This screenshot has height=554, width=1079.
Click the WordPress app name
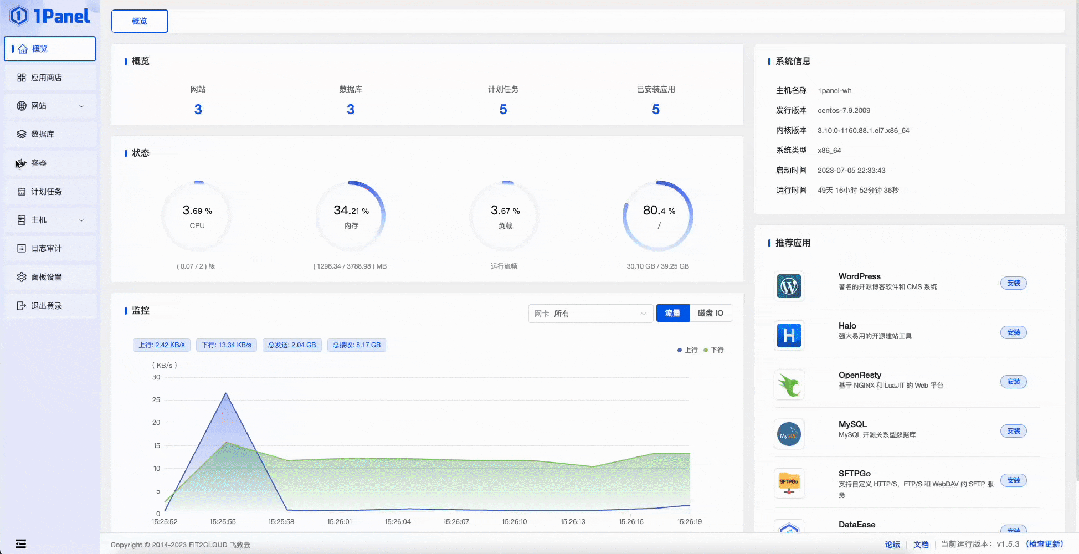pos(859,276)
